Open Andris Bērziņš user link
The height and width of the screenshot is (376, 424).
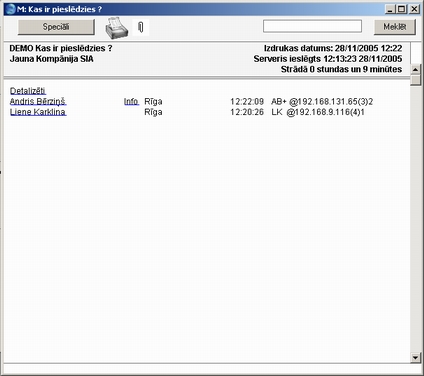pyautogui.click(x=38, y=101)
